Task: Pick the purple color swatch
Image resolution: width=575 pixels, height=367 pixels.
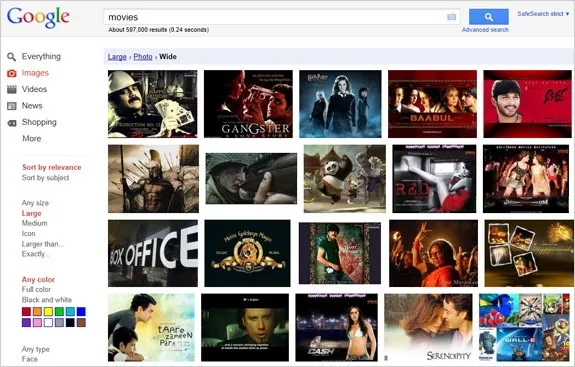Action: (26, 323)
